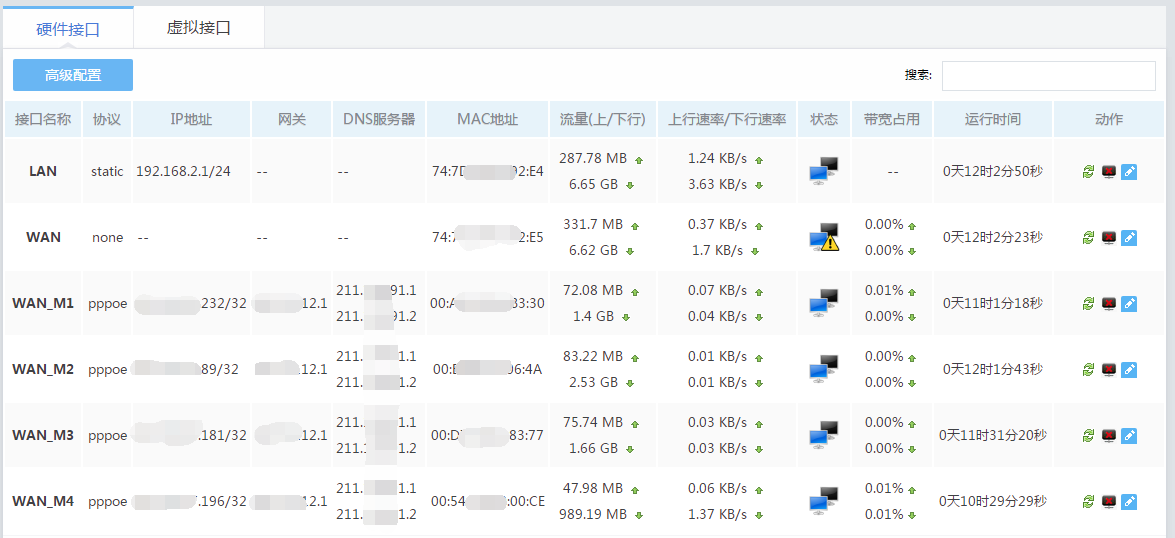Click the 高级配置 button
Viewport: 1175px width, 538px height.
pos(73,75)
